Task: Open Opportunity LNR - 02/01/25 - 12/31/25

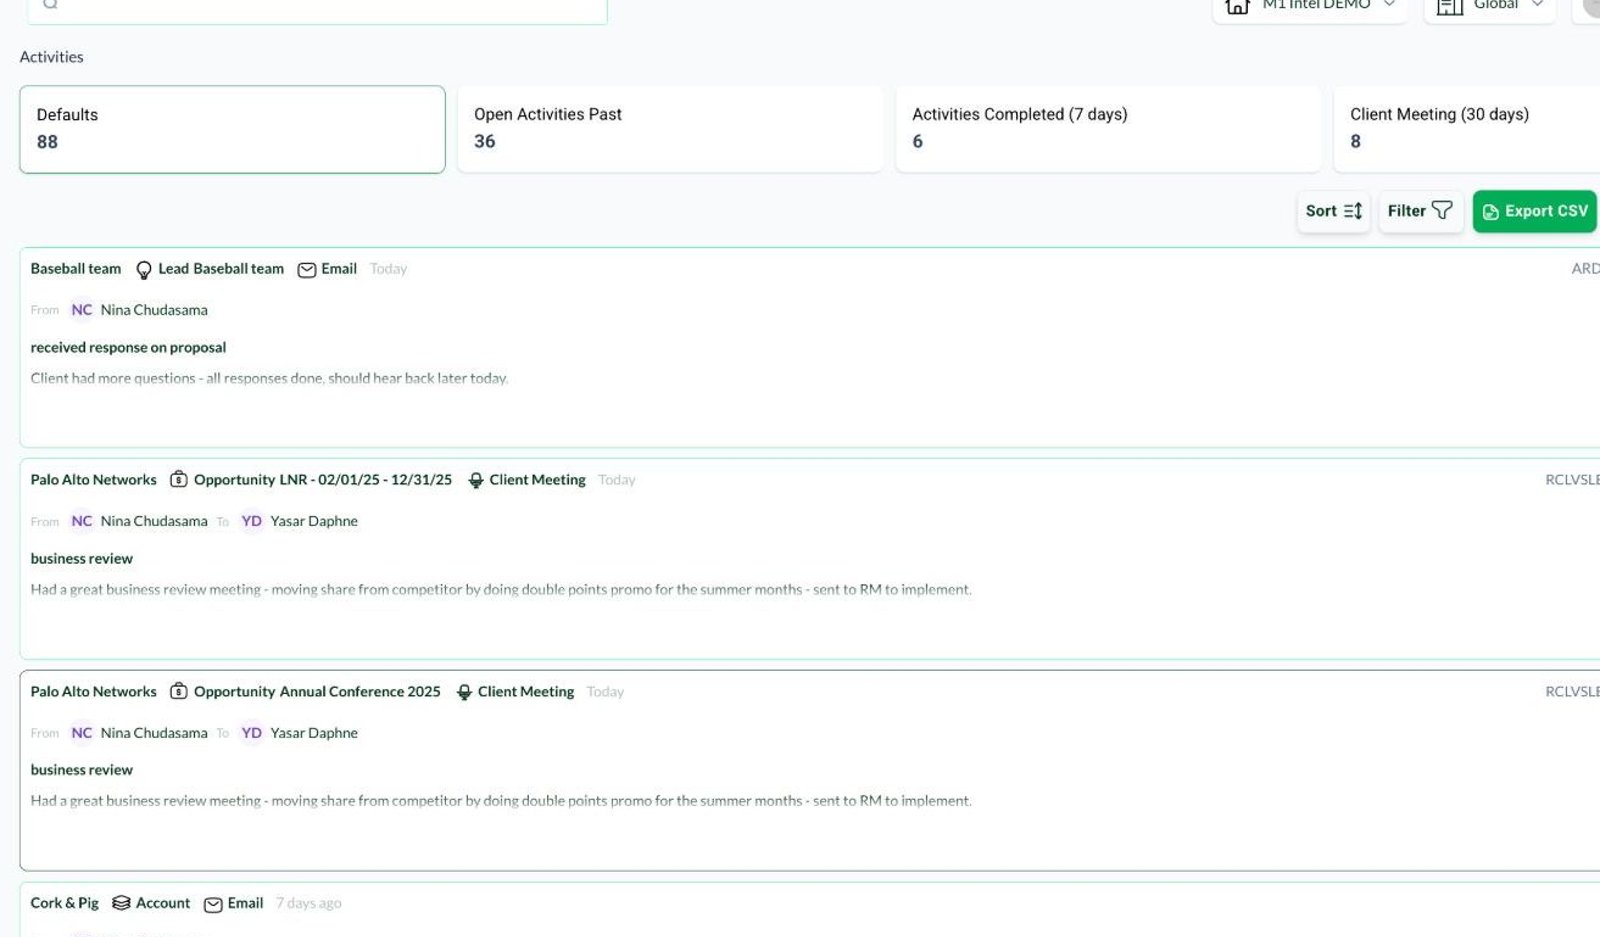Action: tap(323, 480)
